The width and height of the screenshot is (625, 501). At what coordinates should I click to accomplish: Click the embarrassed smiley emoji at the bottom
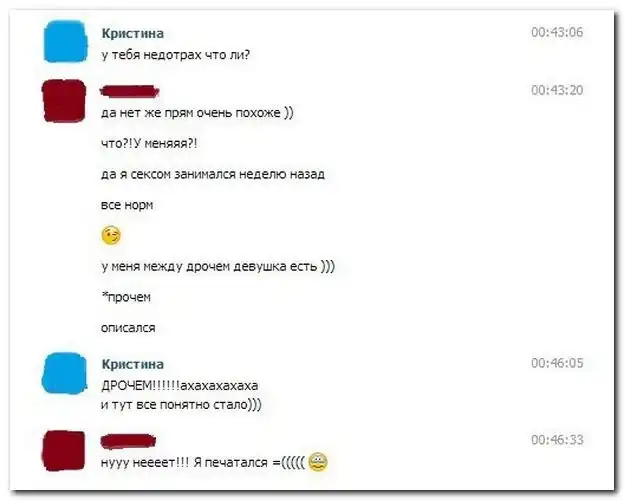(318, 462)
